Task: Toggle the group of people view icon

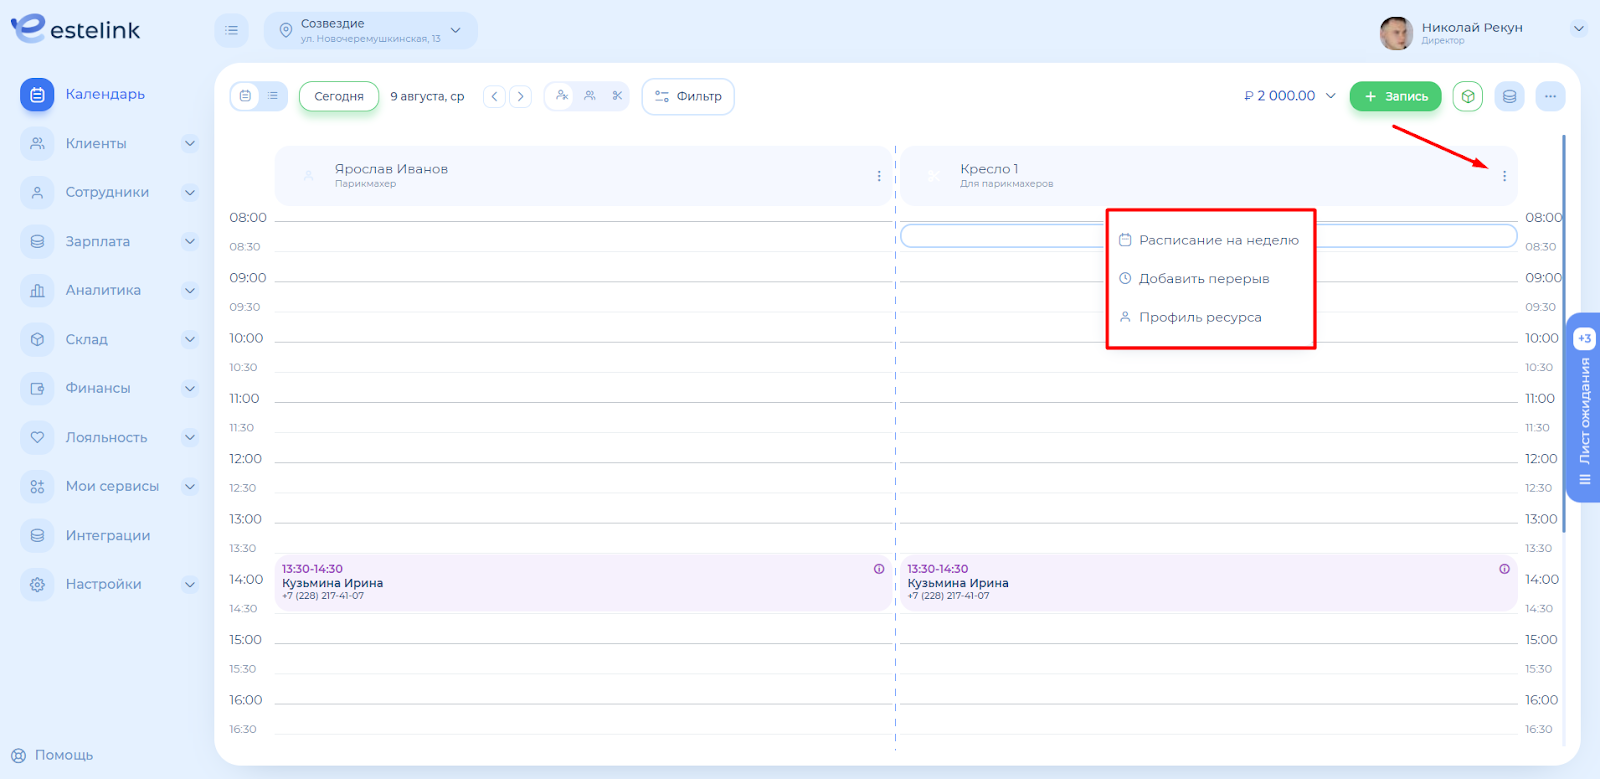Action: point(590,96)
